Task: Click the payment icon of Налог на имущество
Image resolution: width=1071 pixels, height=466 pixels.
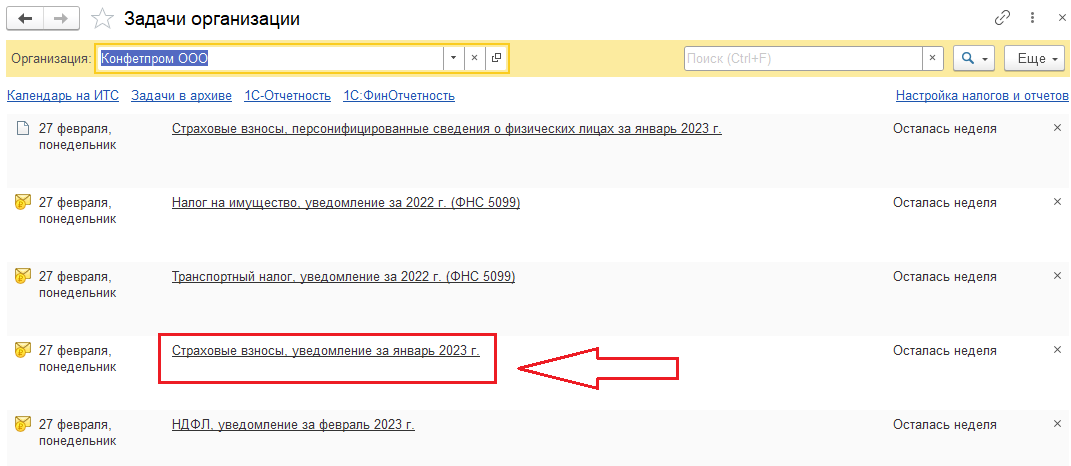Action: [23, 202]
